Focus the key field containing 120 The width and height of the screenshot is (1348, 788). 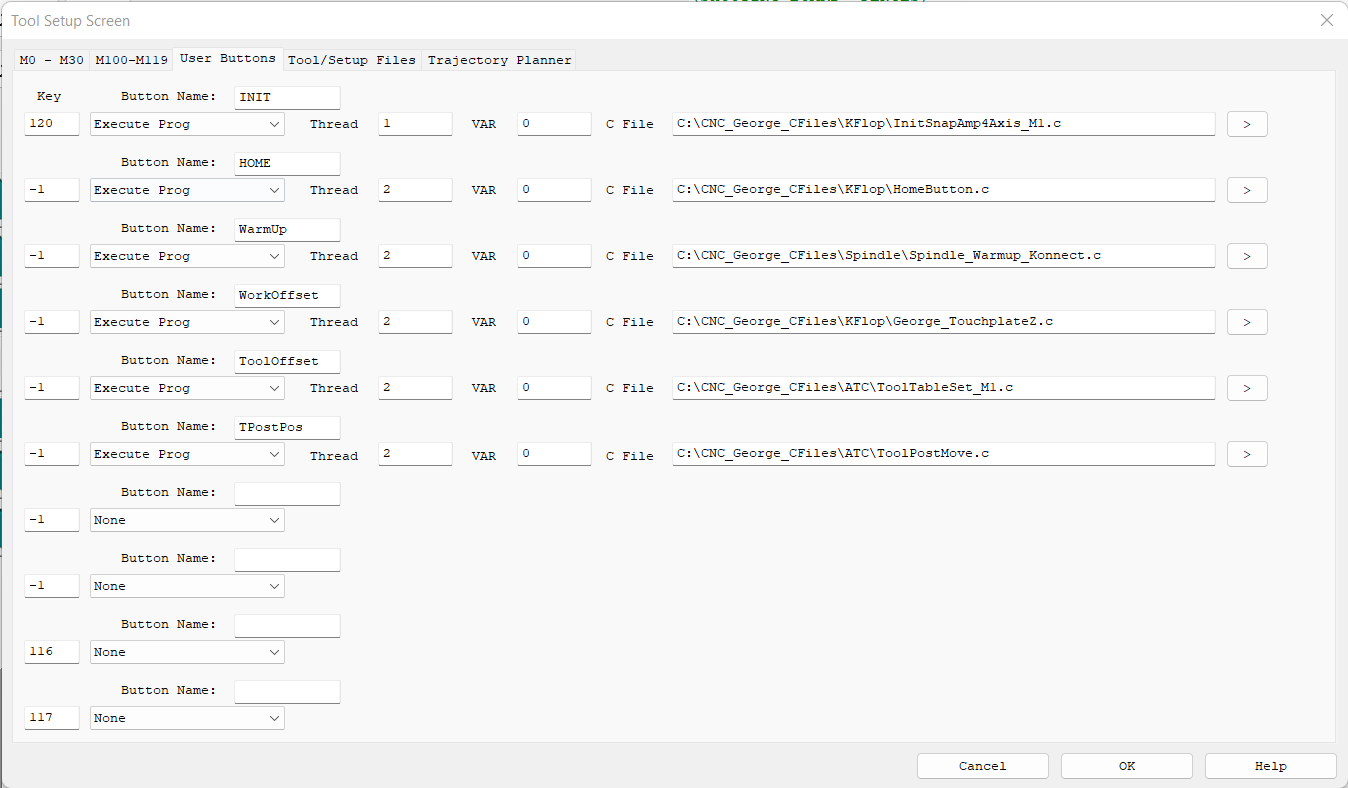pos(51,124)
